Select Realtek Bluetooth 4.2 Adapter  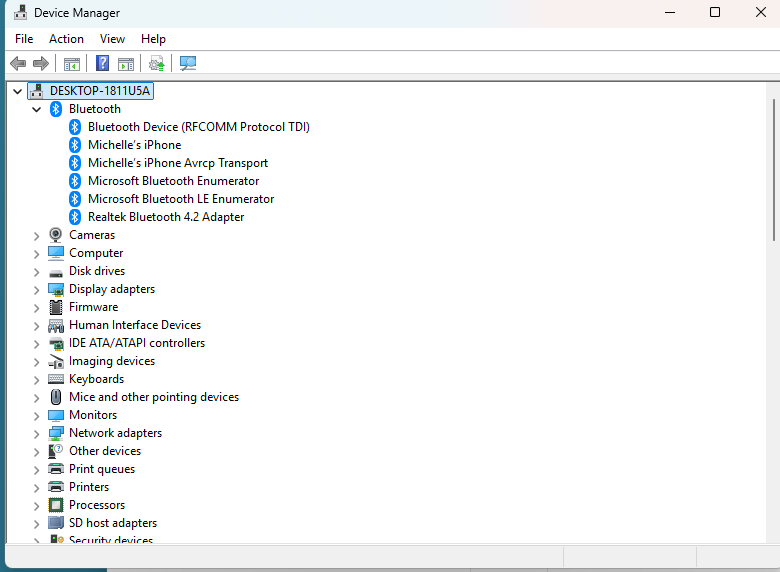click(x=166, y=217)
